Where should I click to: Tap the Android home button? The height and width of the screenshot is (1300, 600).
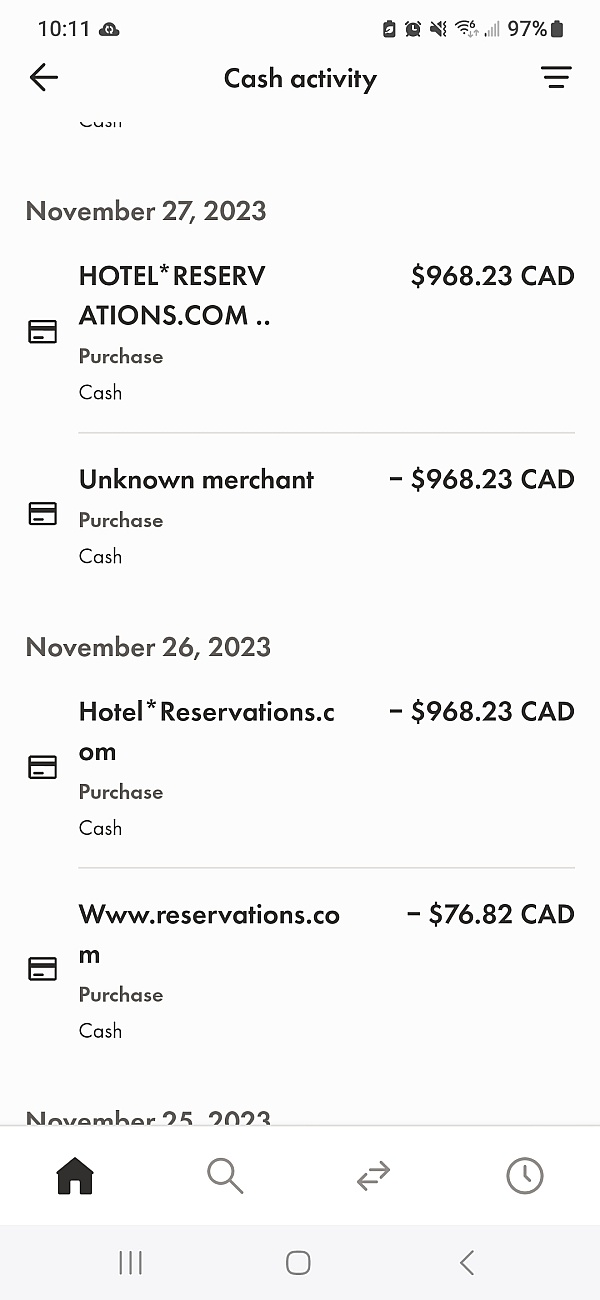[298, 1262]
